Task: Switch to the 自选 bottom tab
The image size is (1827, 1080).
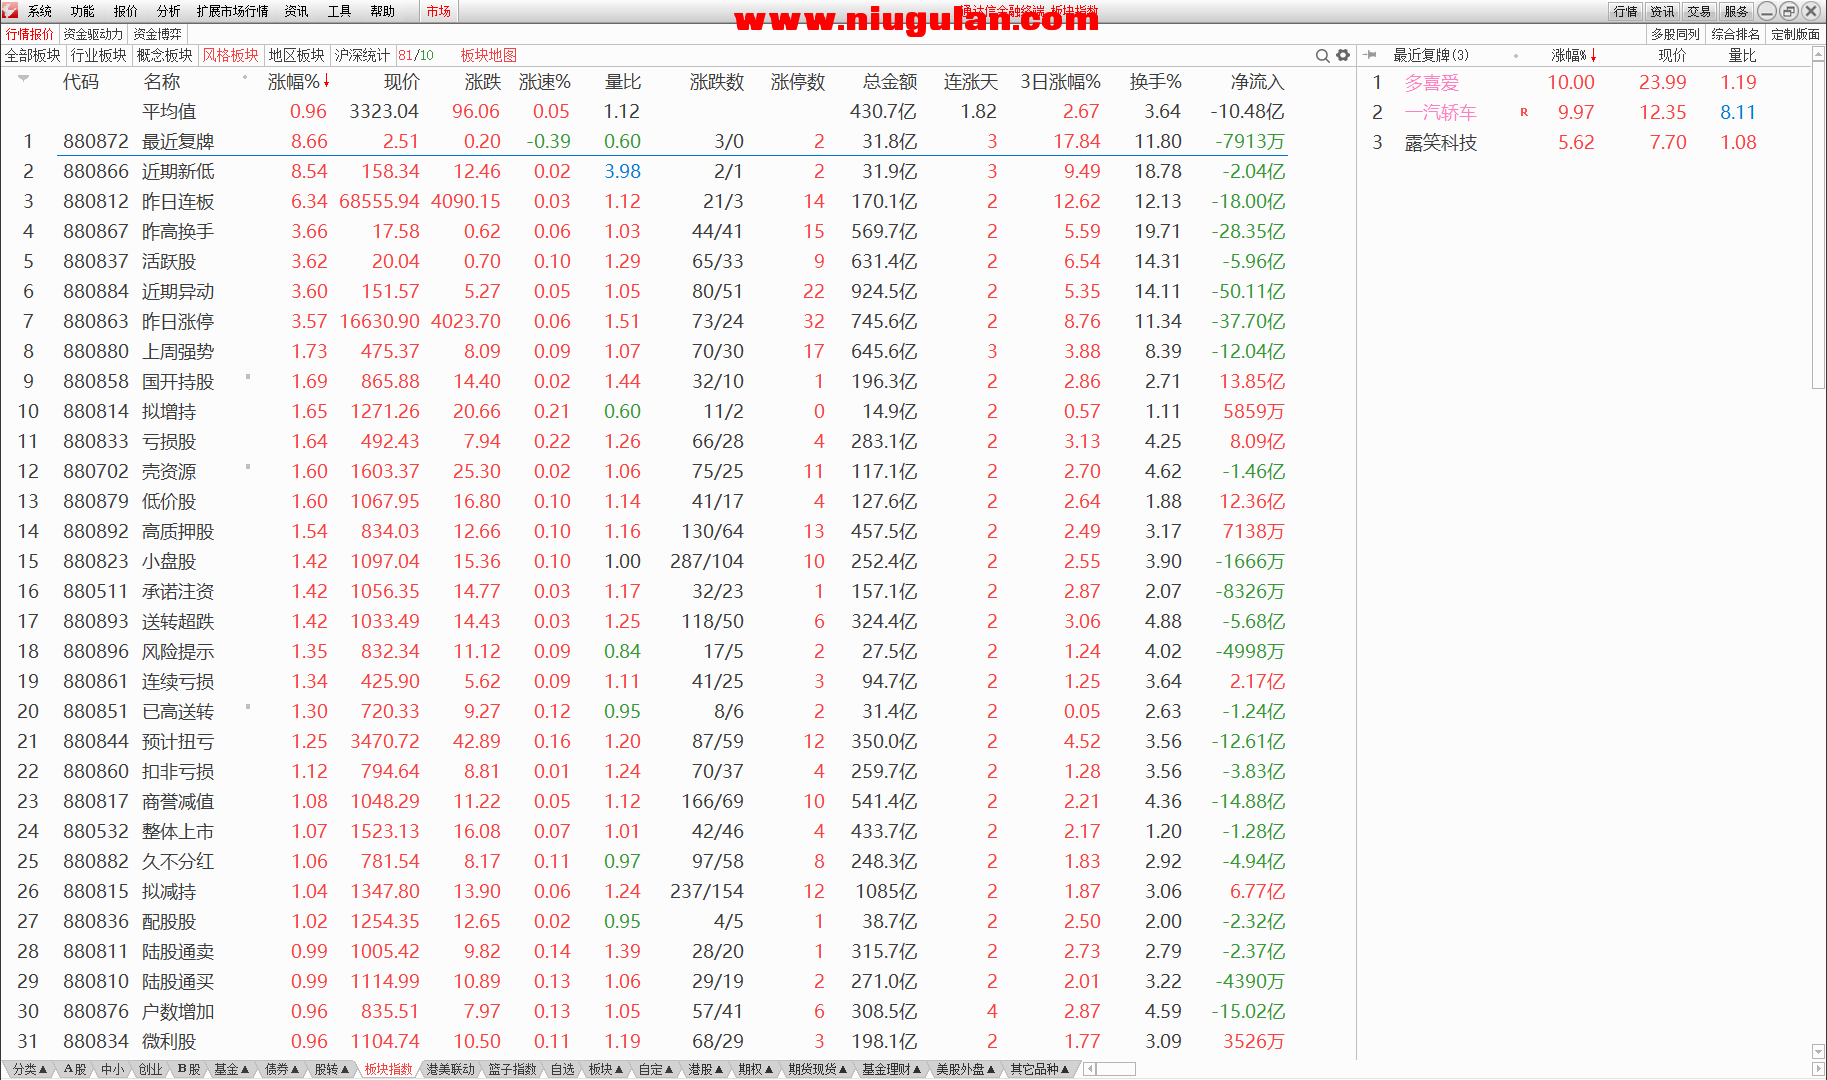Action: tap(563, 1069)
